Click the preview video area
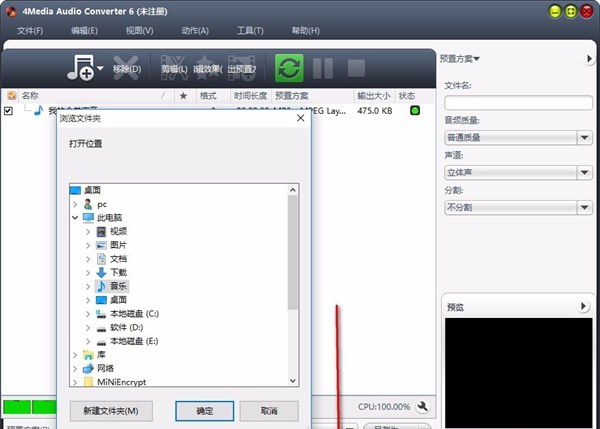 pos(518,372)
